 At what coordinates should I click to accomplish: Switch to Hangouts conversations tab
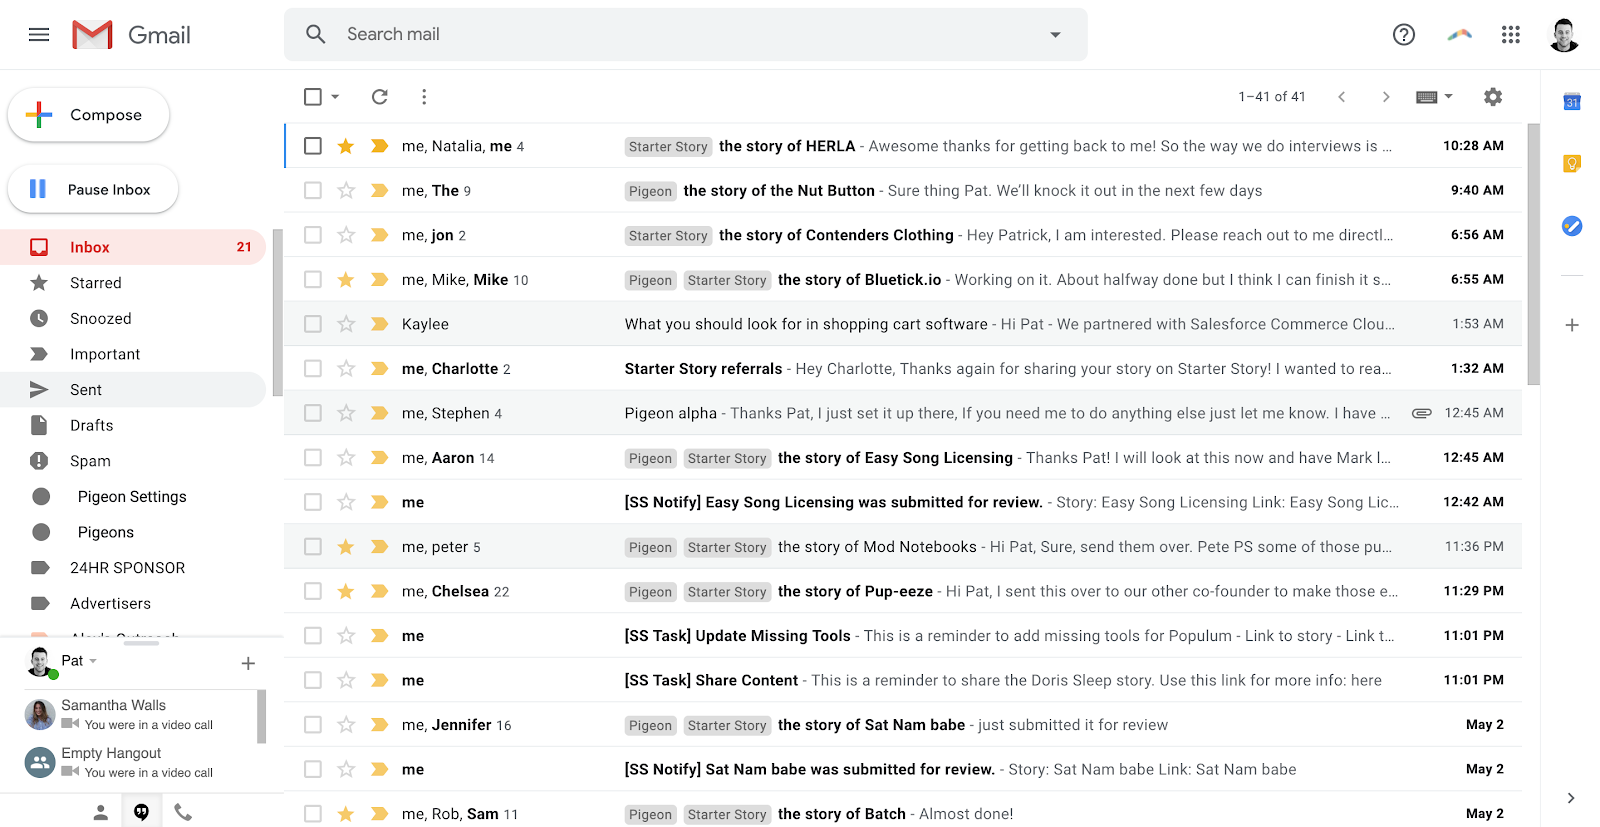142,812
